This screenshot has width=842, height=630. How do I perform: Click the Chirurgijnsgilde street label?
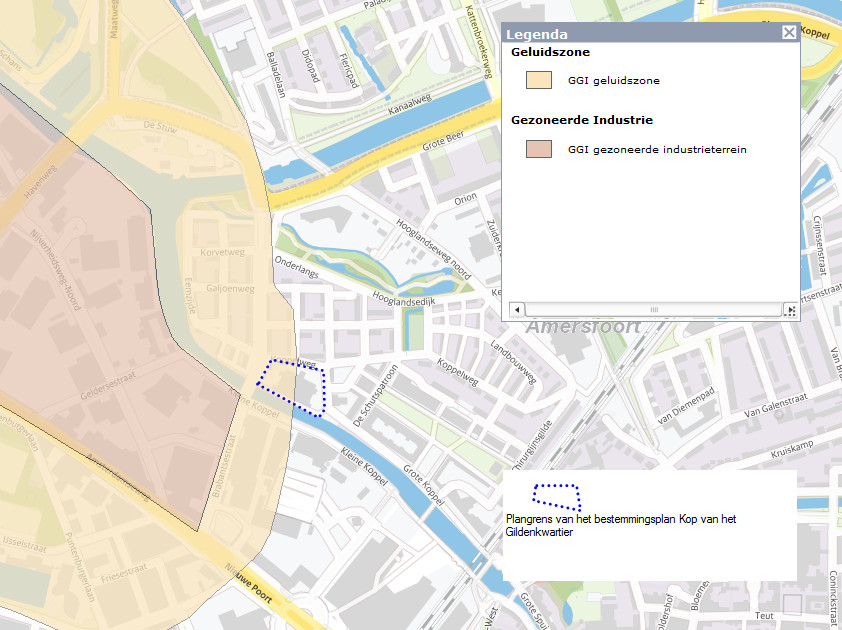pyautogui.click(x=533, y=447)
